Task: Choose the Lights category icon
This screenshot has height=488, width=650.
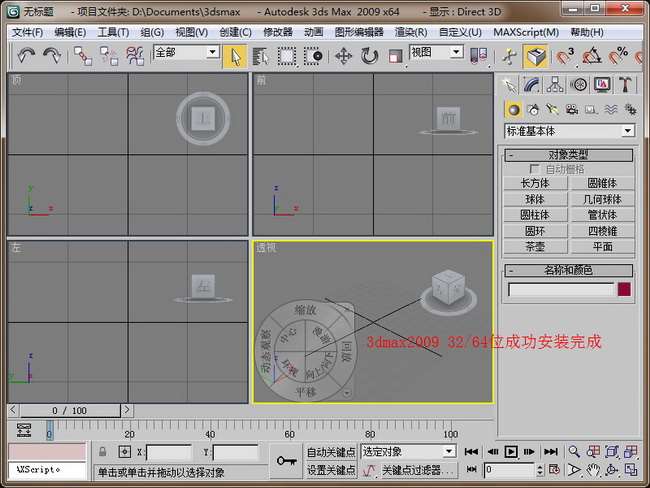Action: 551,109
